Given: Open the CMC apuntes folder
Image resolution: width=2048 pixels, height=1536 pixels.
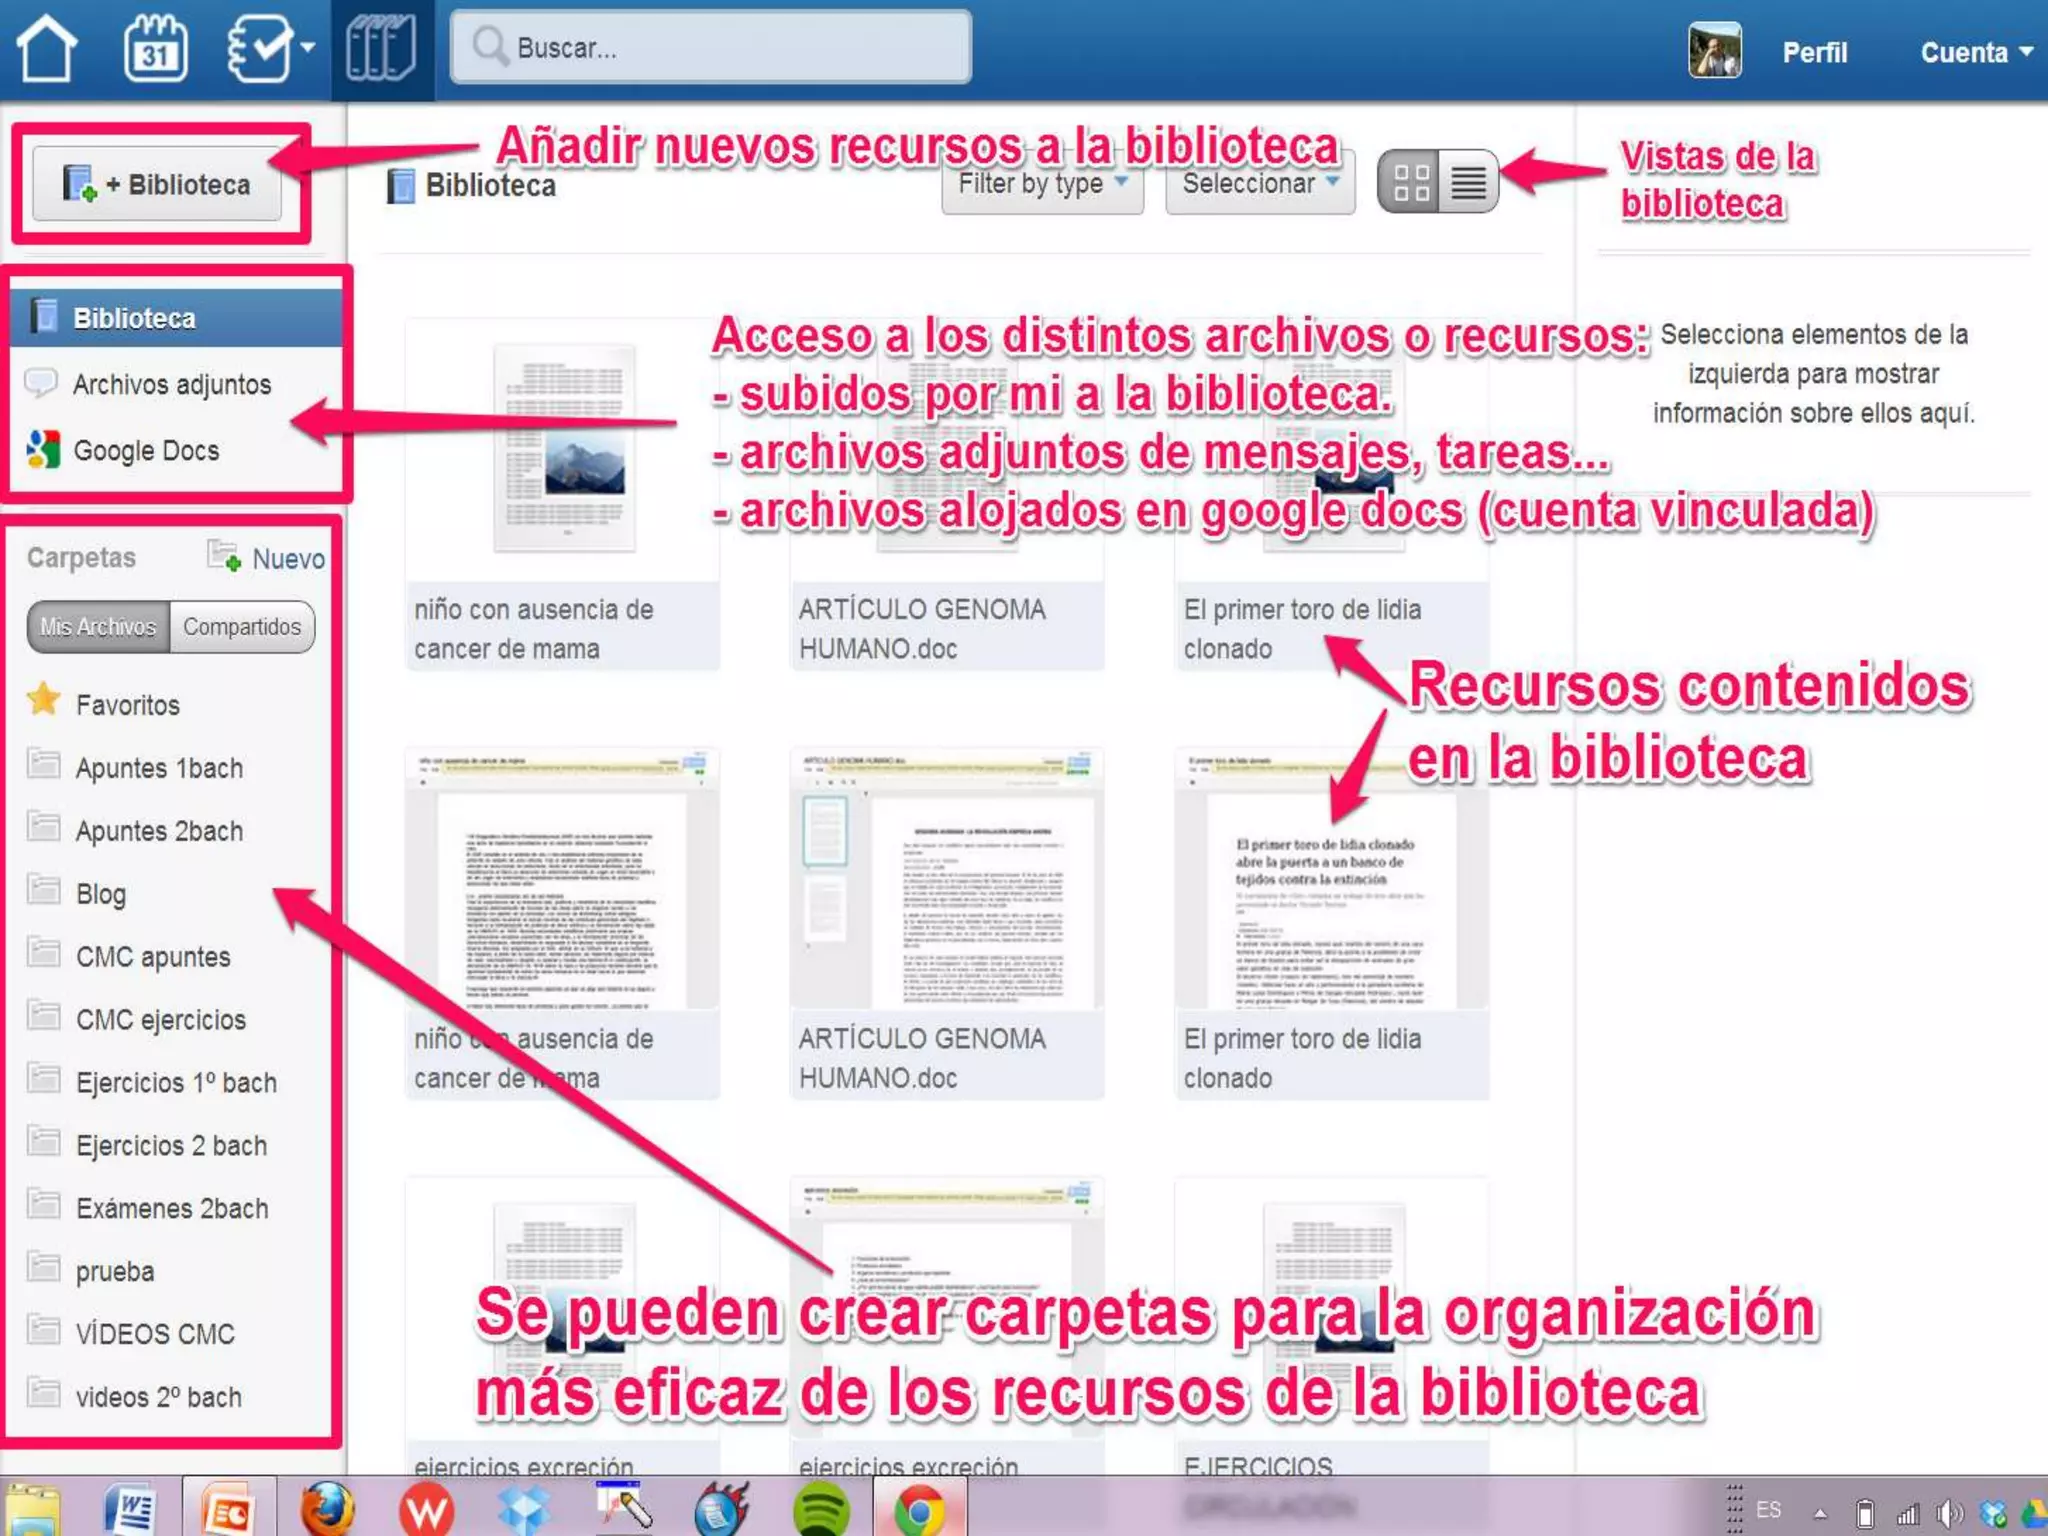Looking at the screenshot, I should click(x=153, y=957).
